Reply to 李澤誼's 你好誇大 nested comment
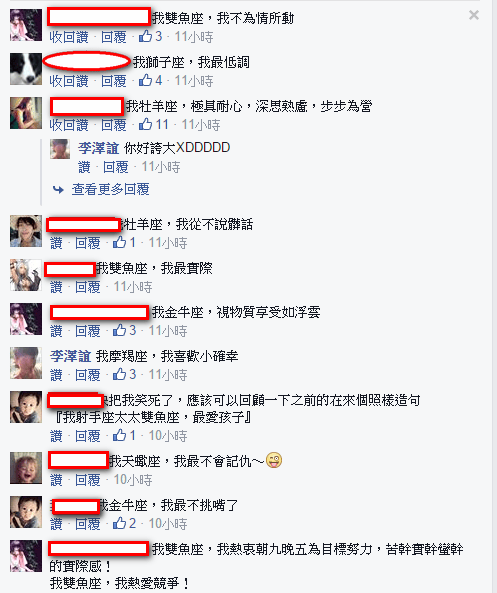The height and width of the screenshot is (593, 497). (x=116, y=167)
